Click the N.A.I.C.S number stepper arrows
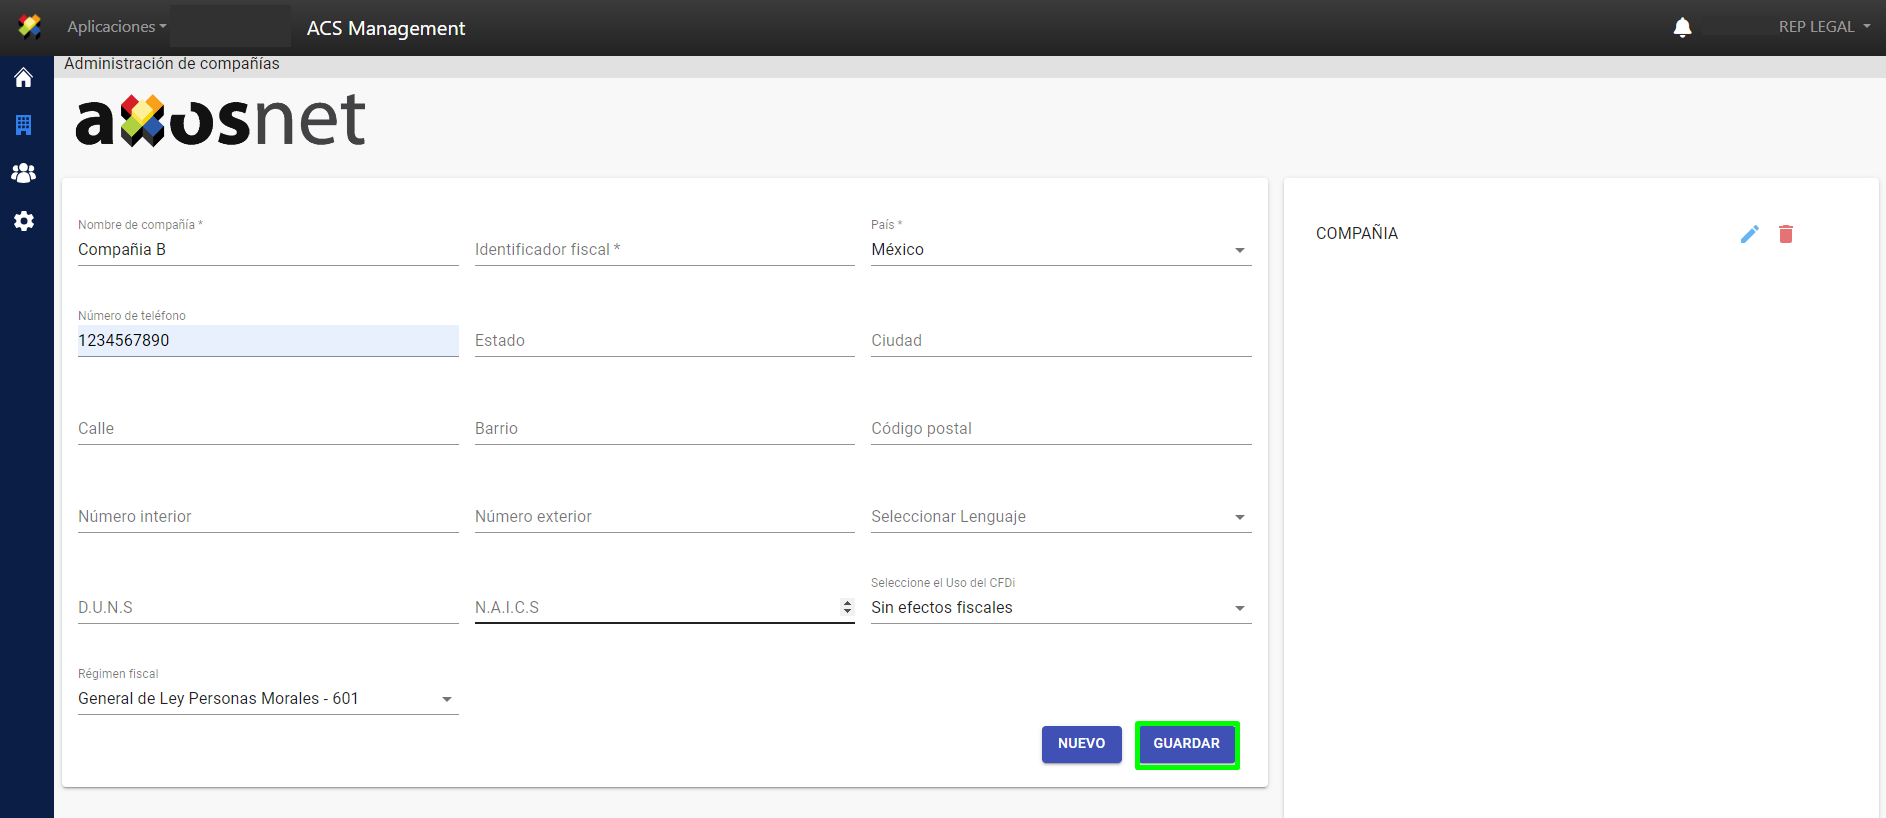1886x818 pixels. pos(847,607)
